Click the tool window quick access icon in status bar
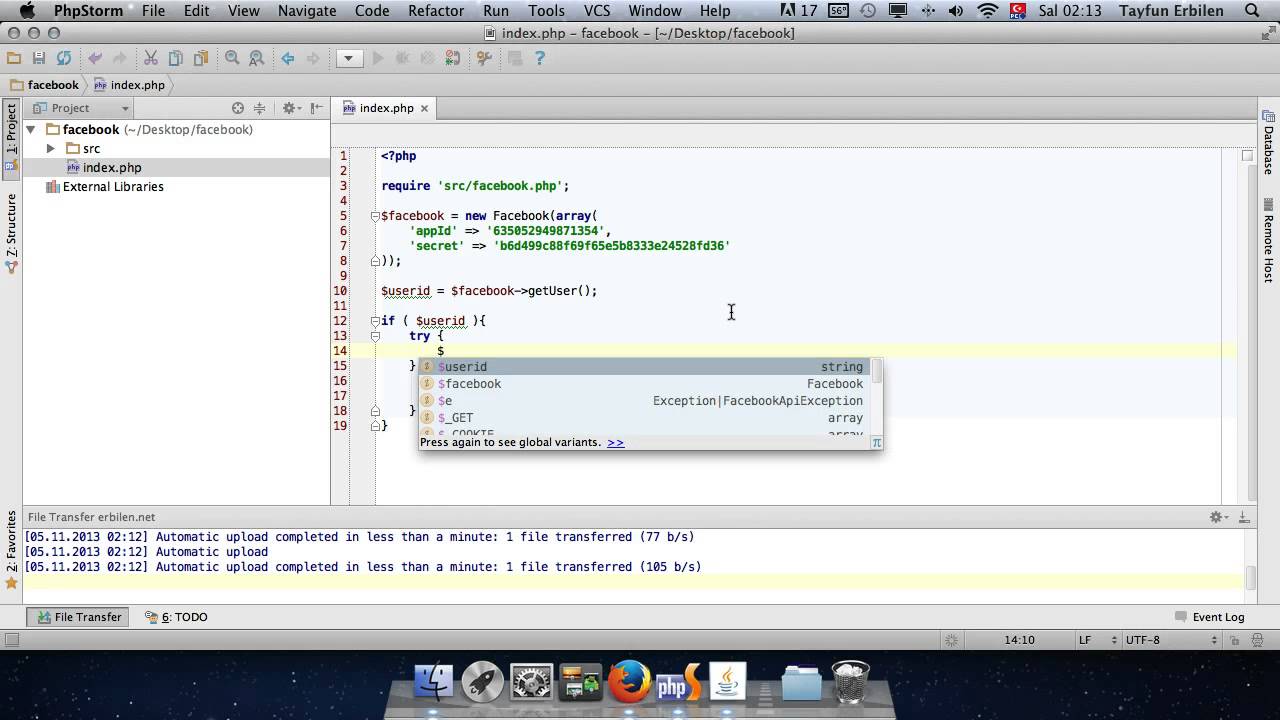Viewport: 1280px width, 720px height. (11, 640)
